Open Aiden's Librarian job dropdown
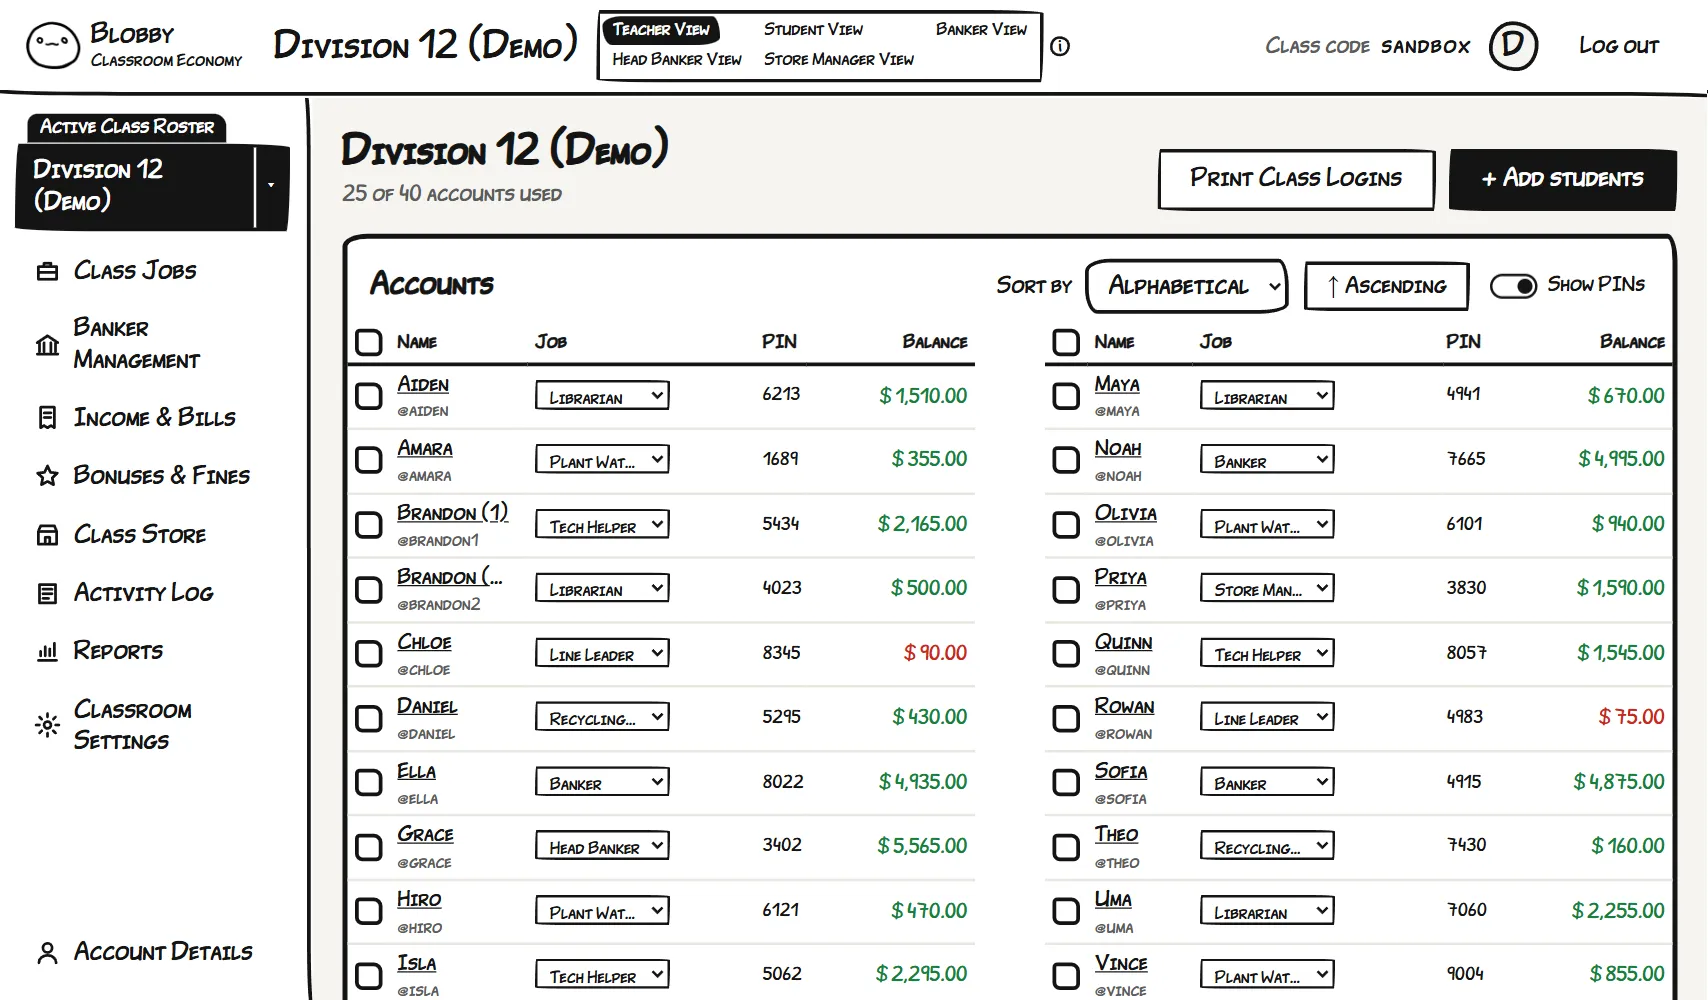 (602, 396)
